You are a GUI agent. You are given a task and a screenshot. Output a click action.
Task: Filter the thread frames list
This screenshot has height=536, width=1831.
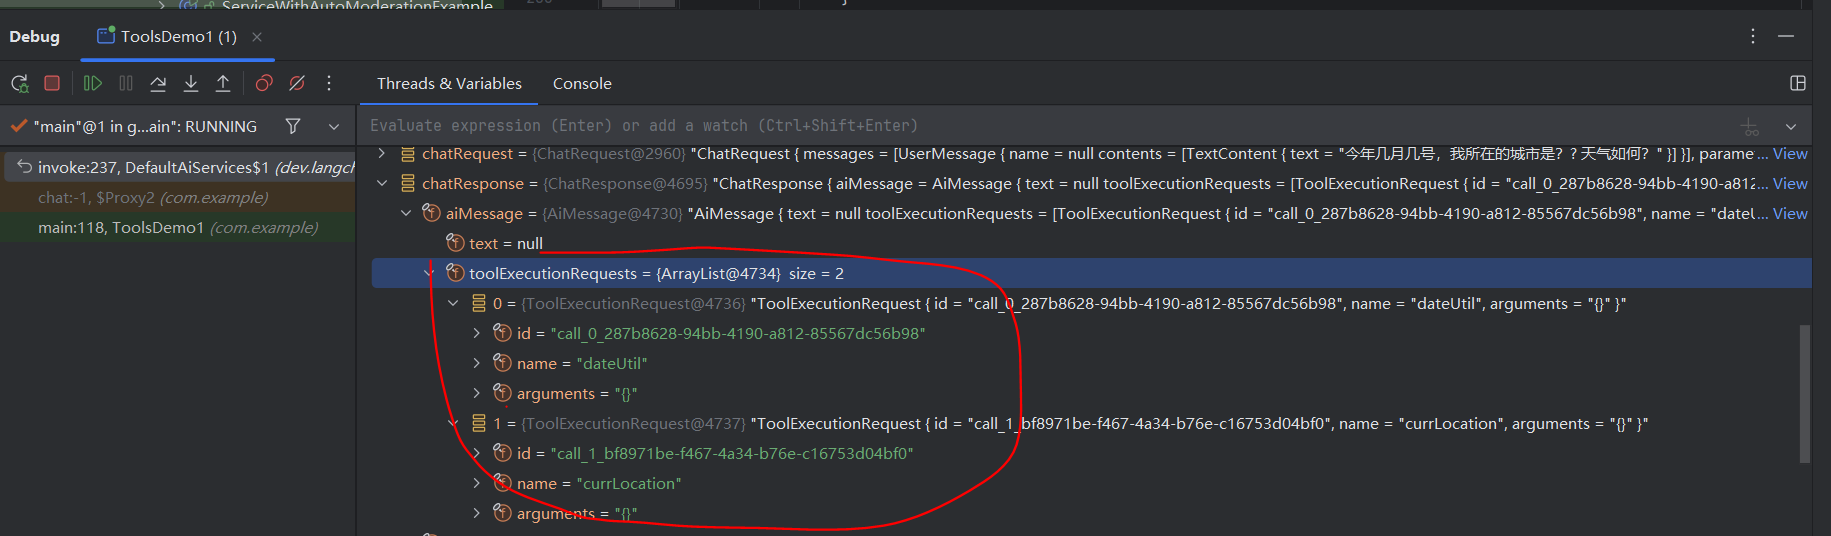(293, 126)
